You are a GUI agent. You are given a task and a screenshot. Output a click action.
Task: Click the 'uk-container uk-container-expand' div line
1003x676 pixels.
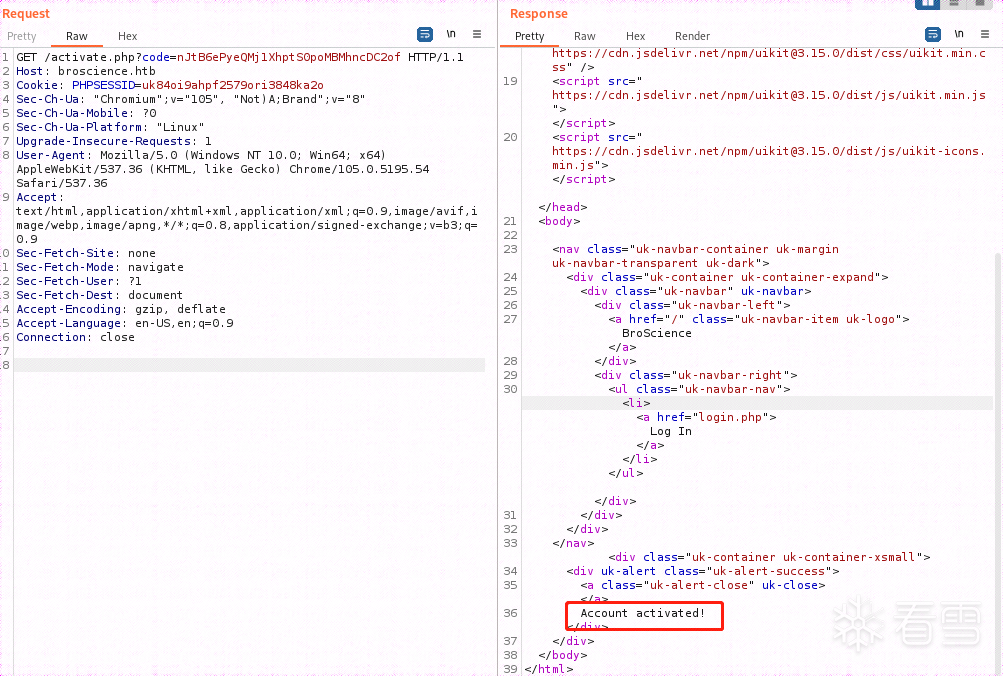pyautogui.click(x=727, y=278)
